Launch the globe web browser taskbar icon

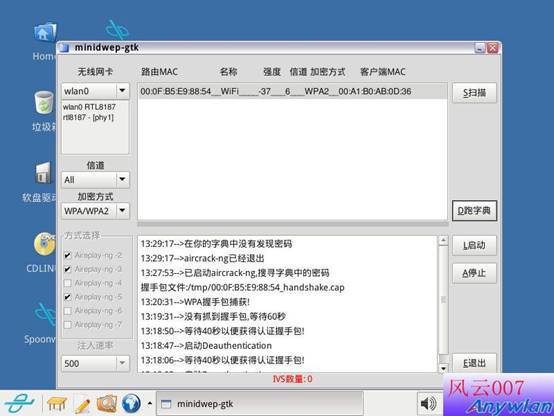131,403
